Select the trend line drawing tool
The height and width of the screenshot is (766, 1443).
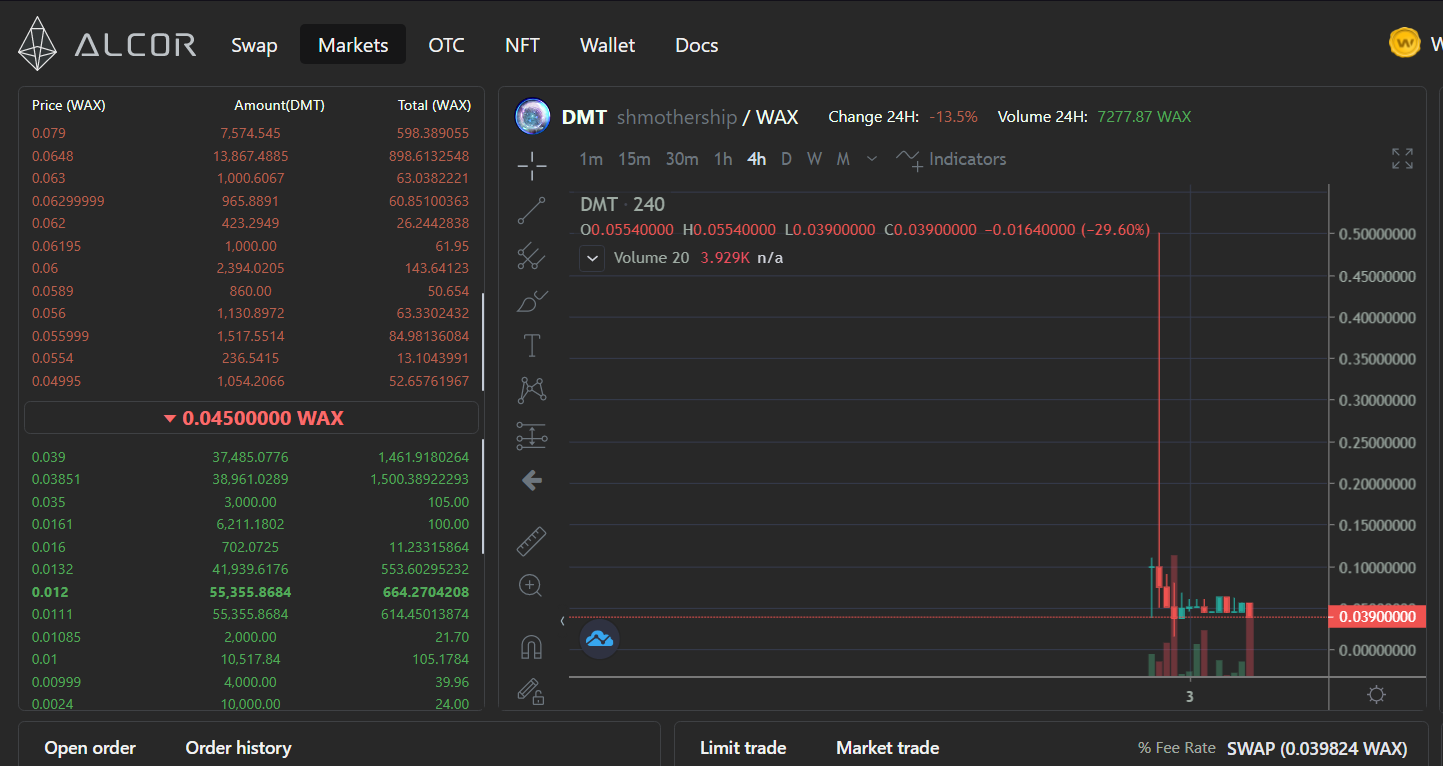click(x=532, y=210)
